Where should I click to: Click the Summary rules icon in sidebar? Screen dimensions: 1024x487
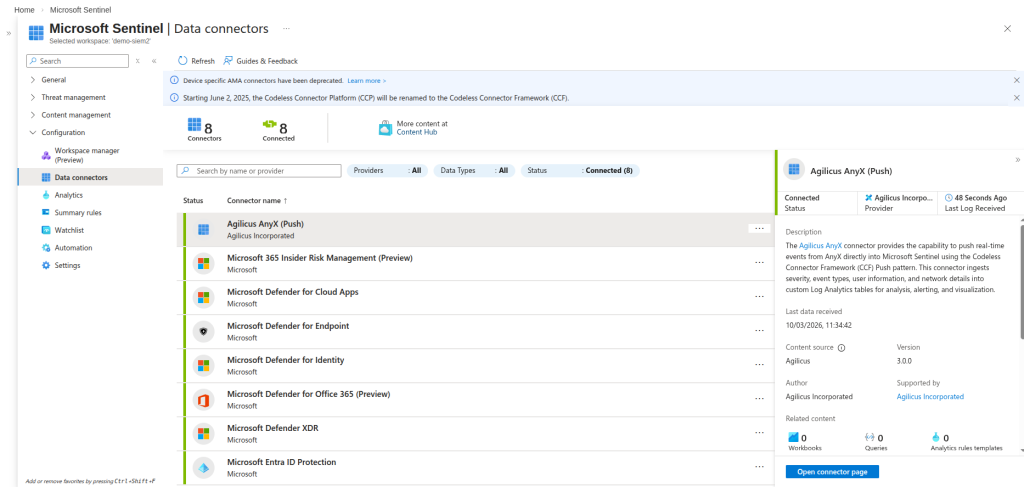tap(46, 213)
